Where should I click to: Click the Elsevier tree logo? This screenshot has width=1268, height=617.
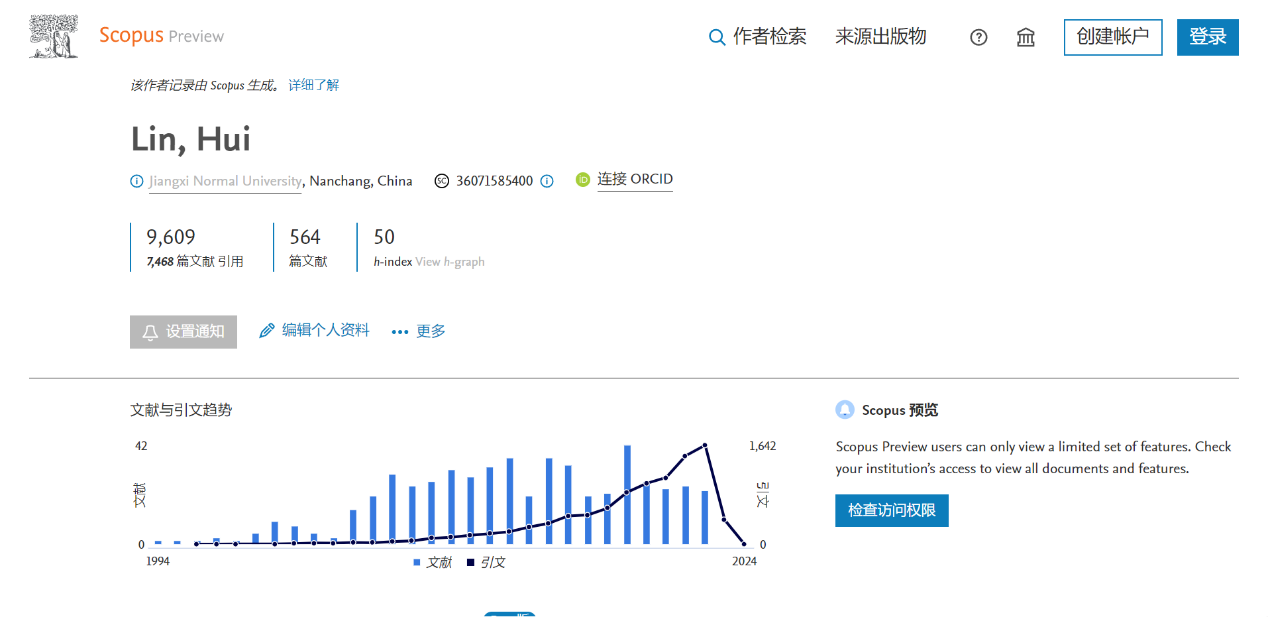point(54,37)
